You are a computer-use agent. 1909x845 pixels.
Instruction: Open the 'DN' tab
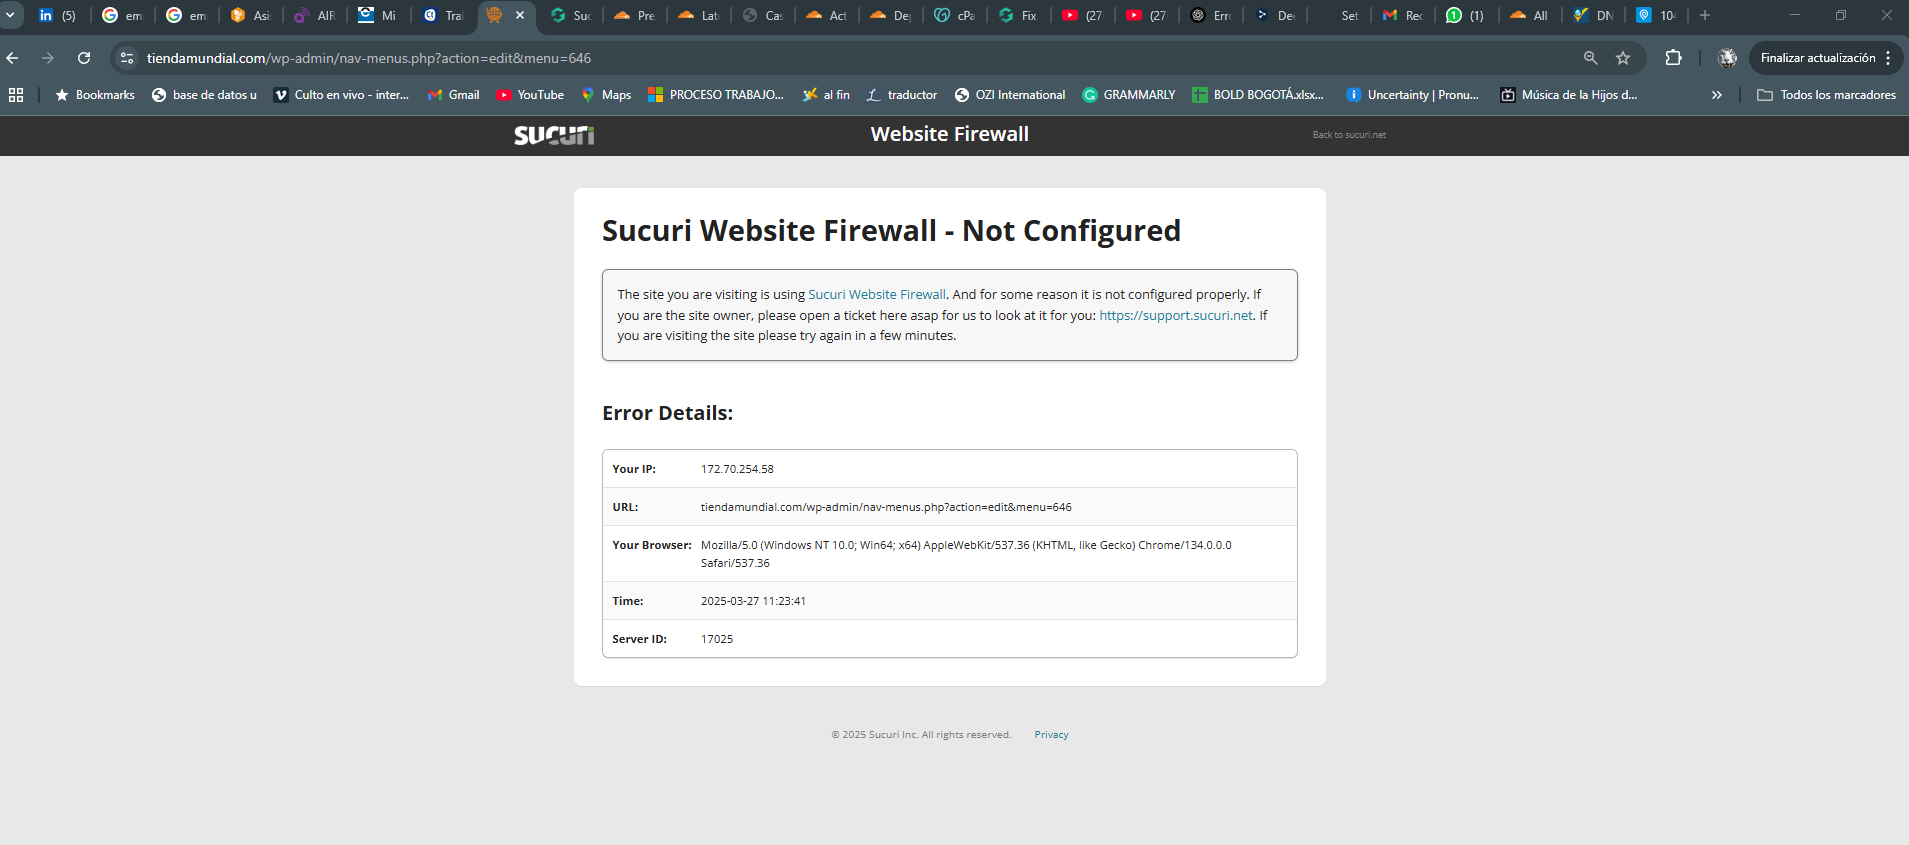coord(1595,15)
